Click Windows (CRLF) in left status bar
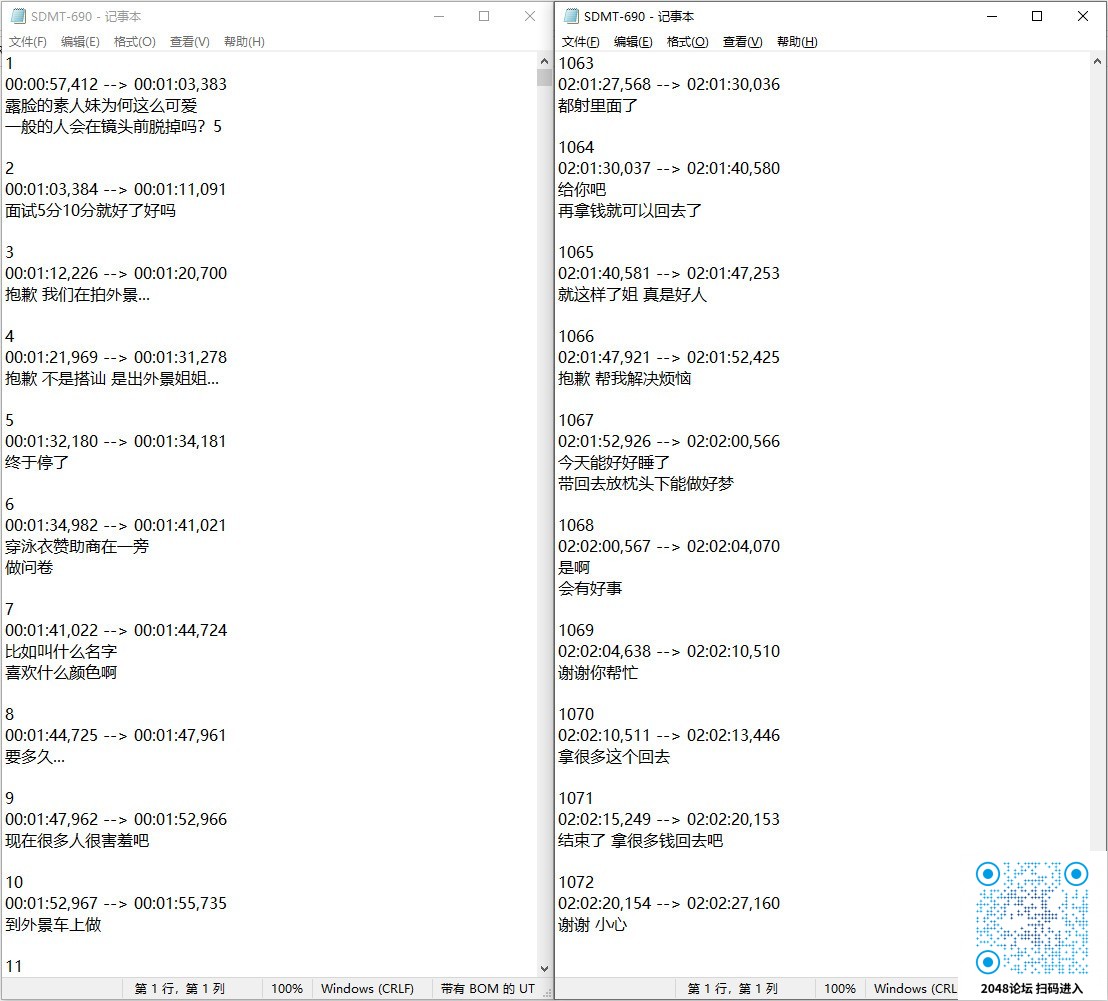1108x1001 pixels. 367,989
